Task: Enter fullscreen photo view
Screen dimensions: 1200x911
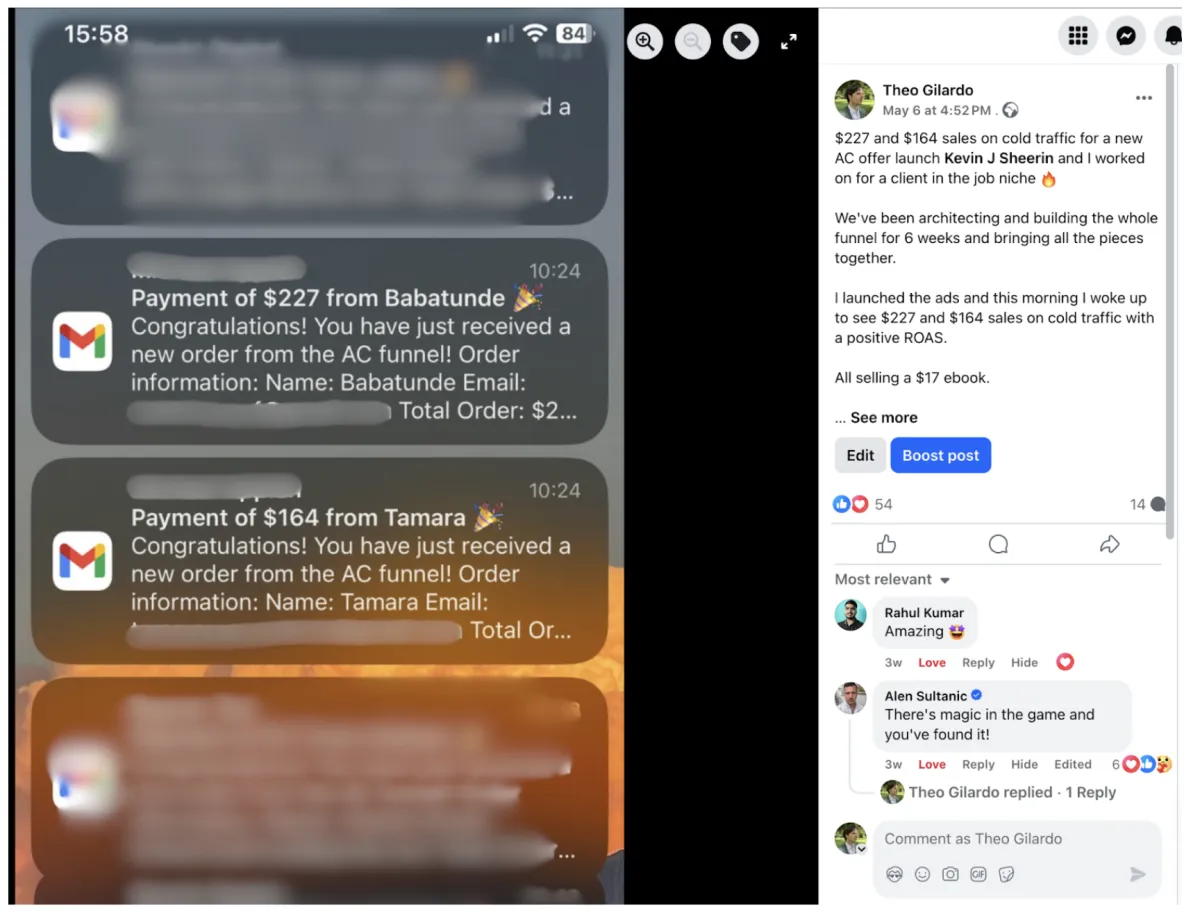Action: pos(789,41)
